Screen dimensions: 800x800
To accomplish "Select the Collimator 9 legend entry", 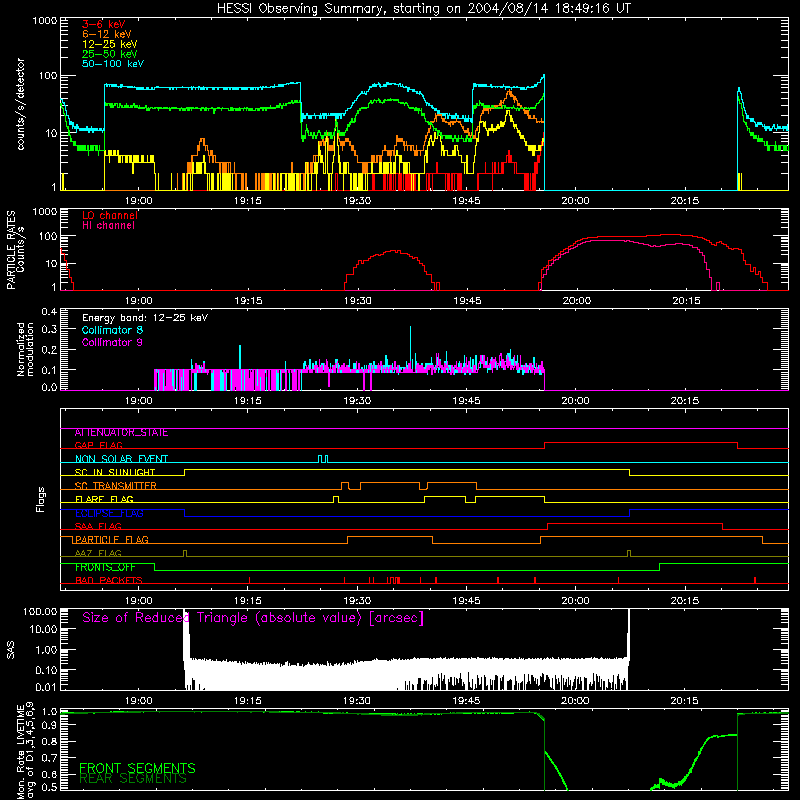I will pyautogui.click(x=112, y=342).
